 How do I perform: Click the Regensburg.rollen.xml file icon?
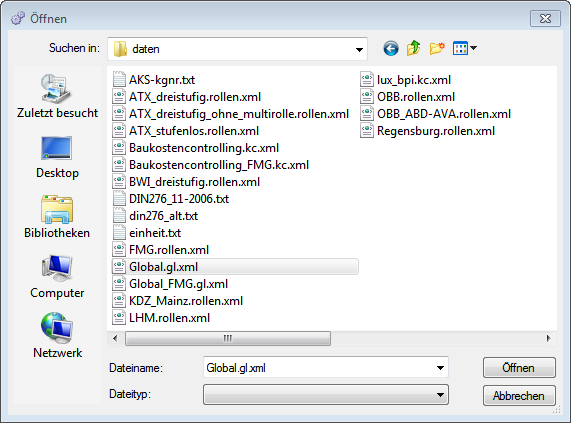pos(367,130)
